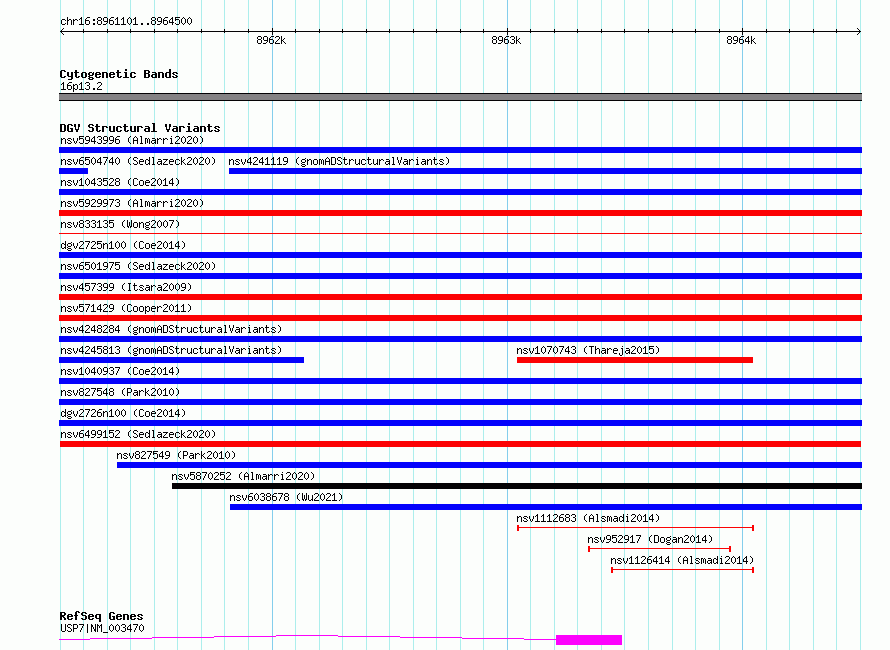Screen dimensions: 890x650
Task: Click nsv827548 (Park2010) label
Action: click(x=120, y=392)
